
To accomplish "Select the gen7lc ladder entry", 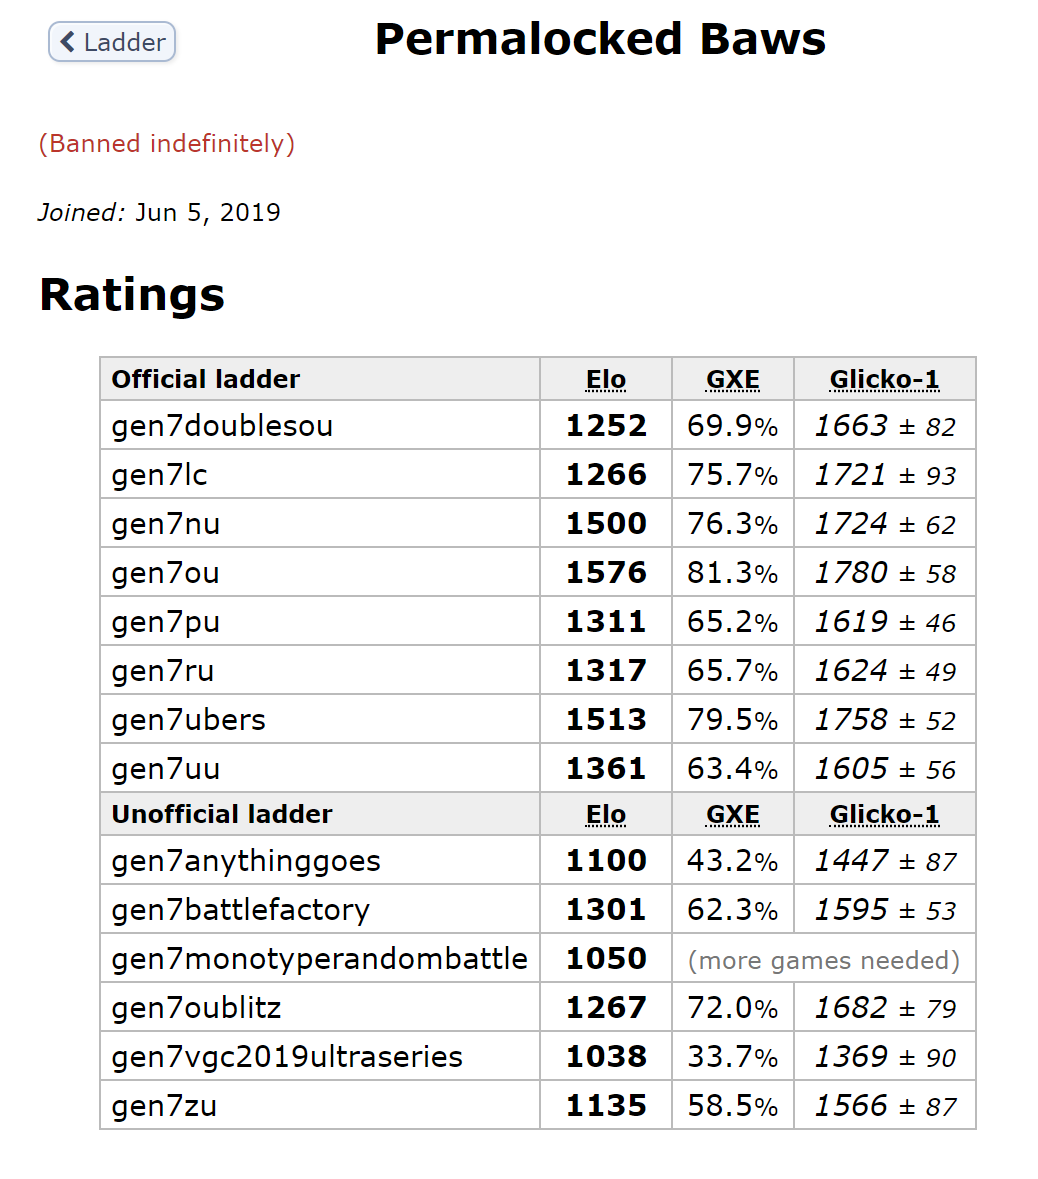I will click(538, 474).
